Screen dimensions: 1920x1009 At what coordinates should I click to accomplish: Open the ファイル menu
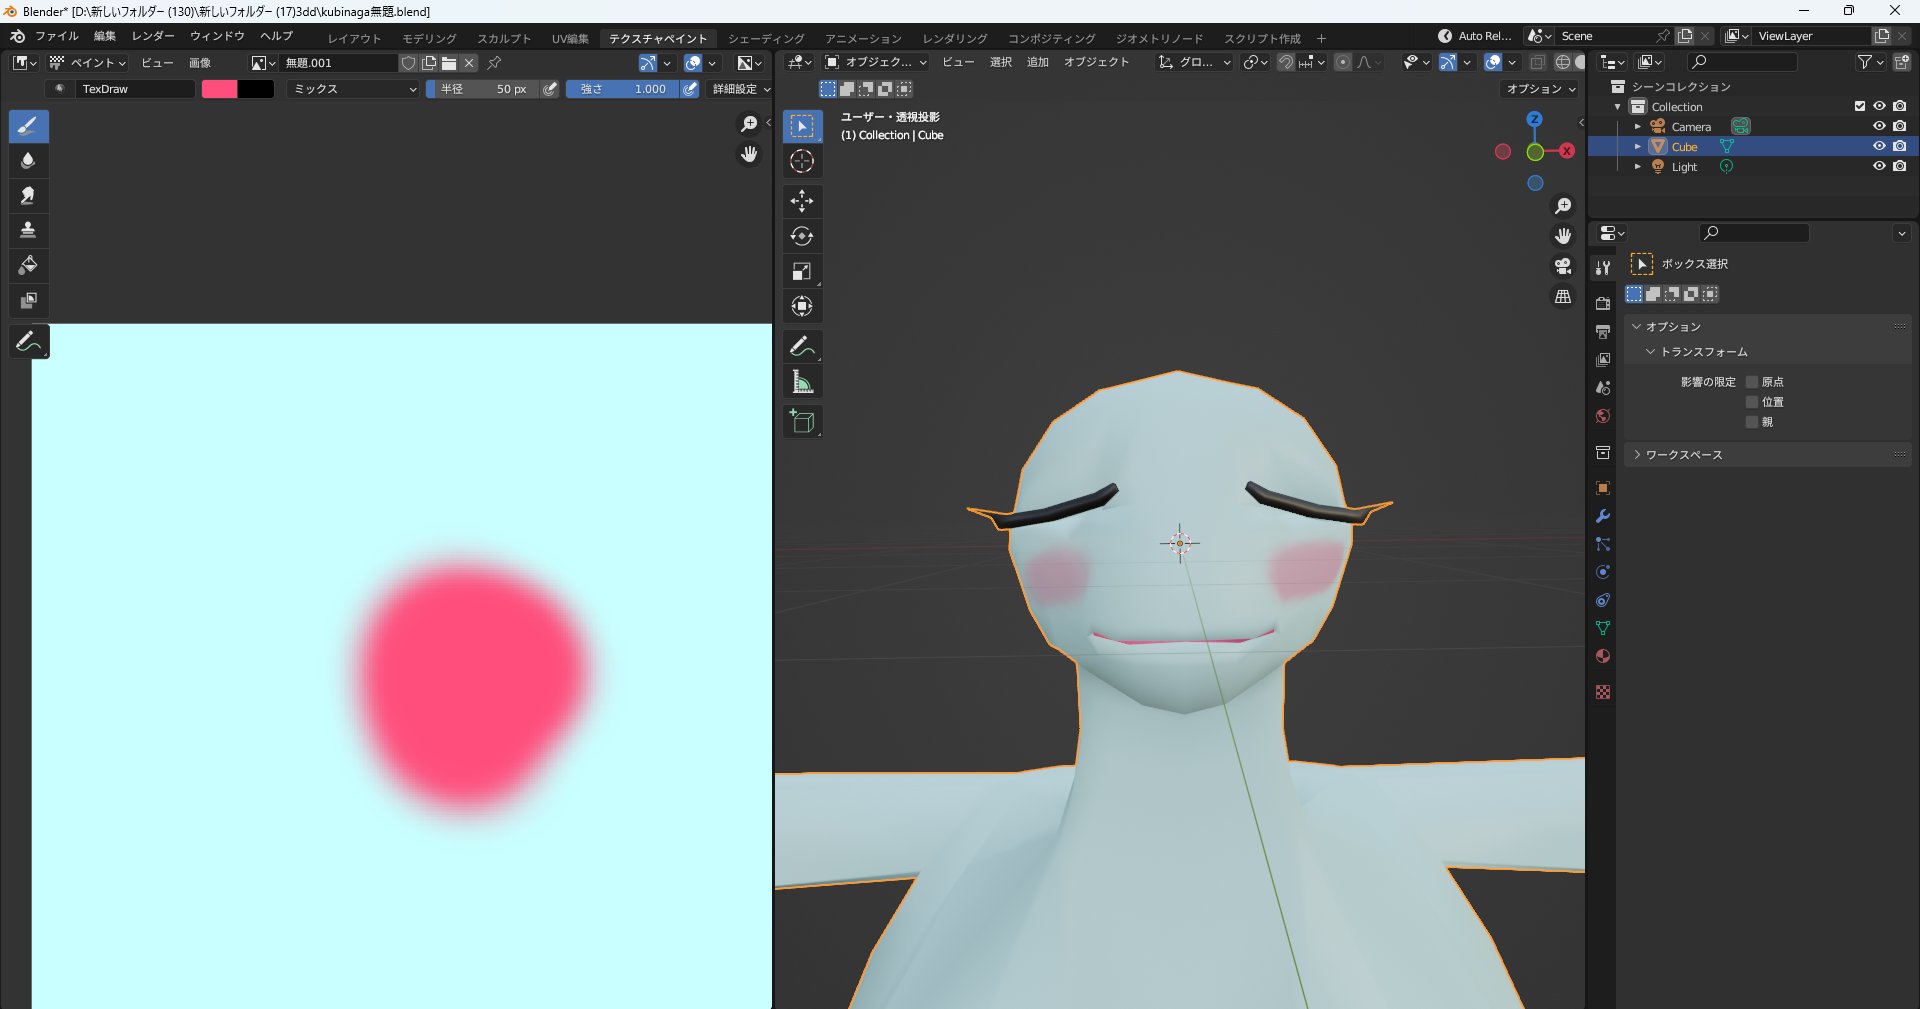(57, 36)
